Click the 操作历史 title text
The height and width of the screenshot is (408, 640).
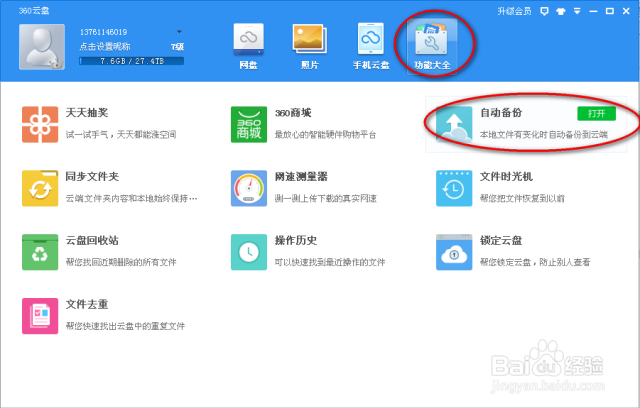(296, 240)
